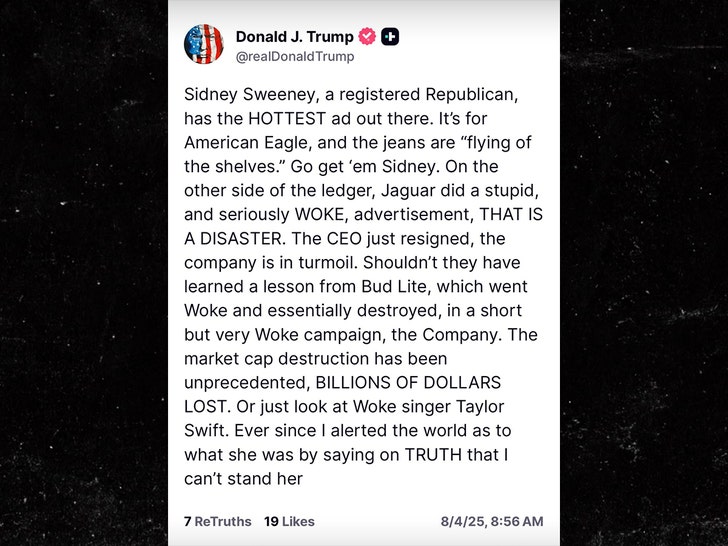Click the dark plus badge beside the name
The image size is (728, 546).
coord(390,37)
